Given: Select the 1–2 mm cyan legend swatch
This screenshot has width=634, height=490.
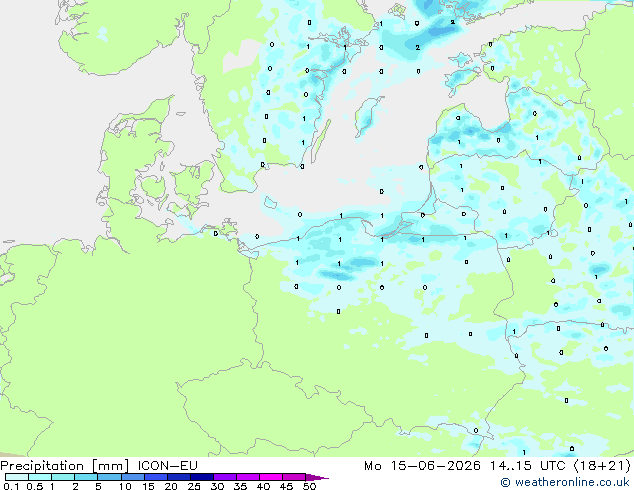Looking at the screenshot, I should tap(63, 477).
